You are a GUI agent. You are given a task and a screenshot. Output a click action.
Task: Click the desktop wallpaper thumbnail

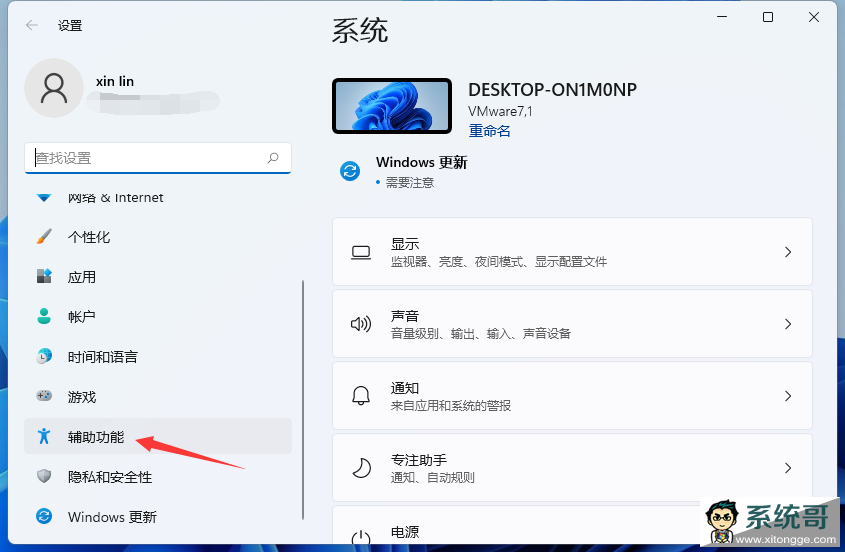pyautogui.click(x=392, y=106)
